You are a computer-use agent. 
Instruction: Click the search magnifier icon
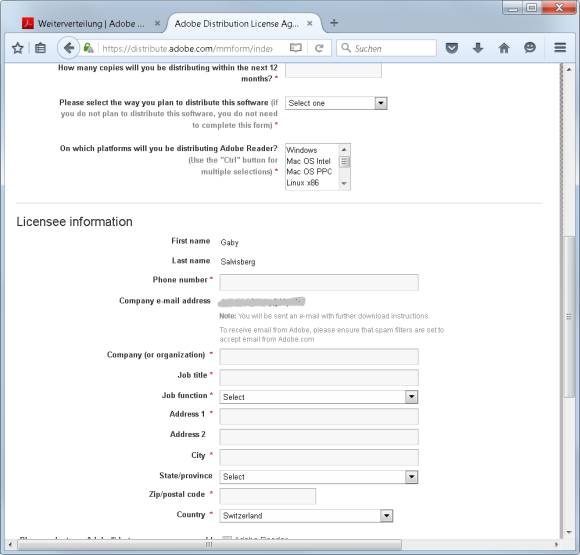(346, 48)
